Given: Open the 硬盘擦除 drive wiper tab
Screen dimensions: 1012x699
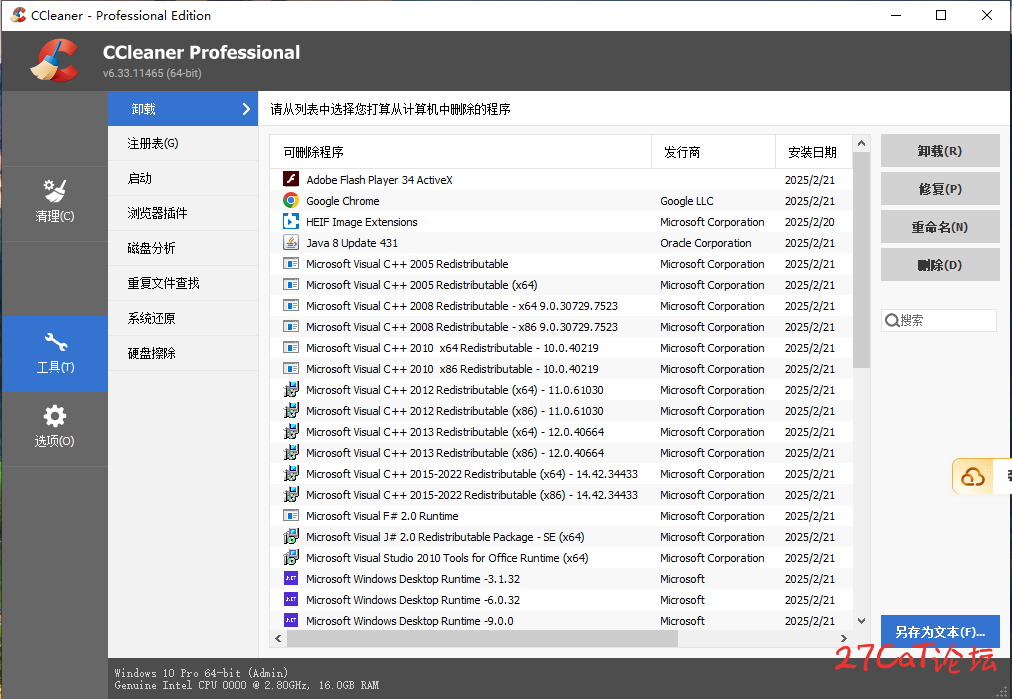Looking at the screenshot, I should click(x=183, y=353).
